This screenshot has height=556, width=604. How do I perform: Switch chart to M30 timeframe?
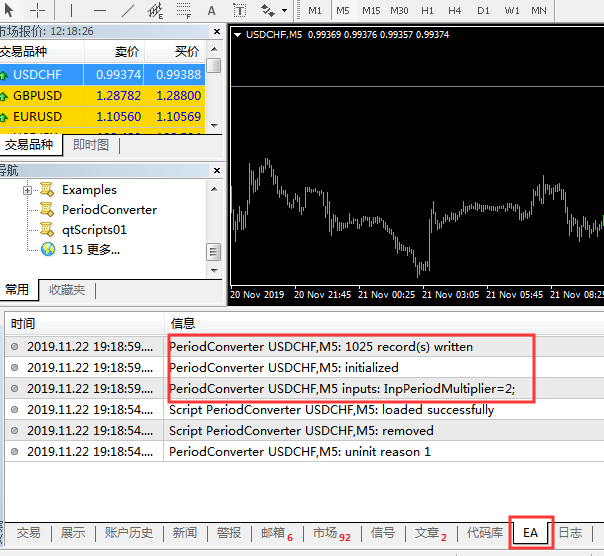tap(399, 10)
